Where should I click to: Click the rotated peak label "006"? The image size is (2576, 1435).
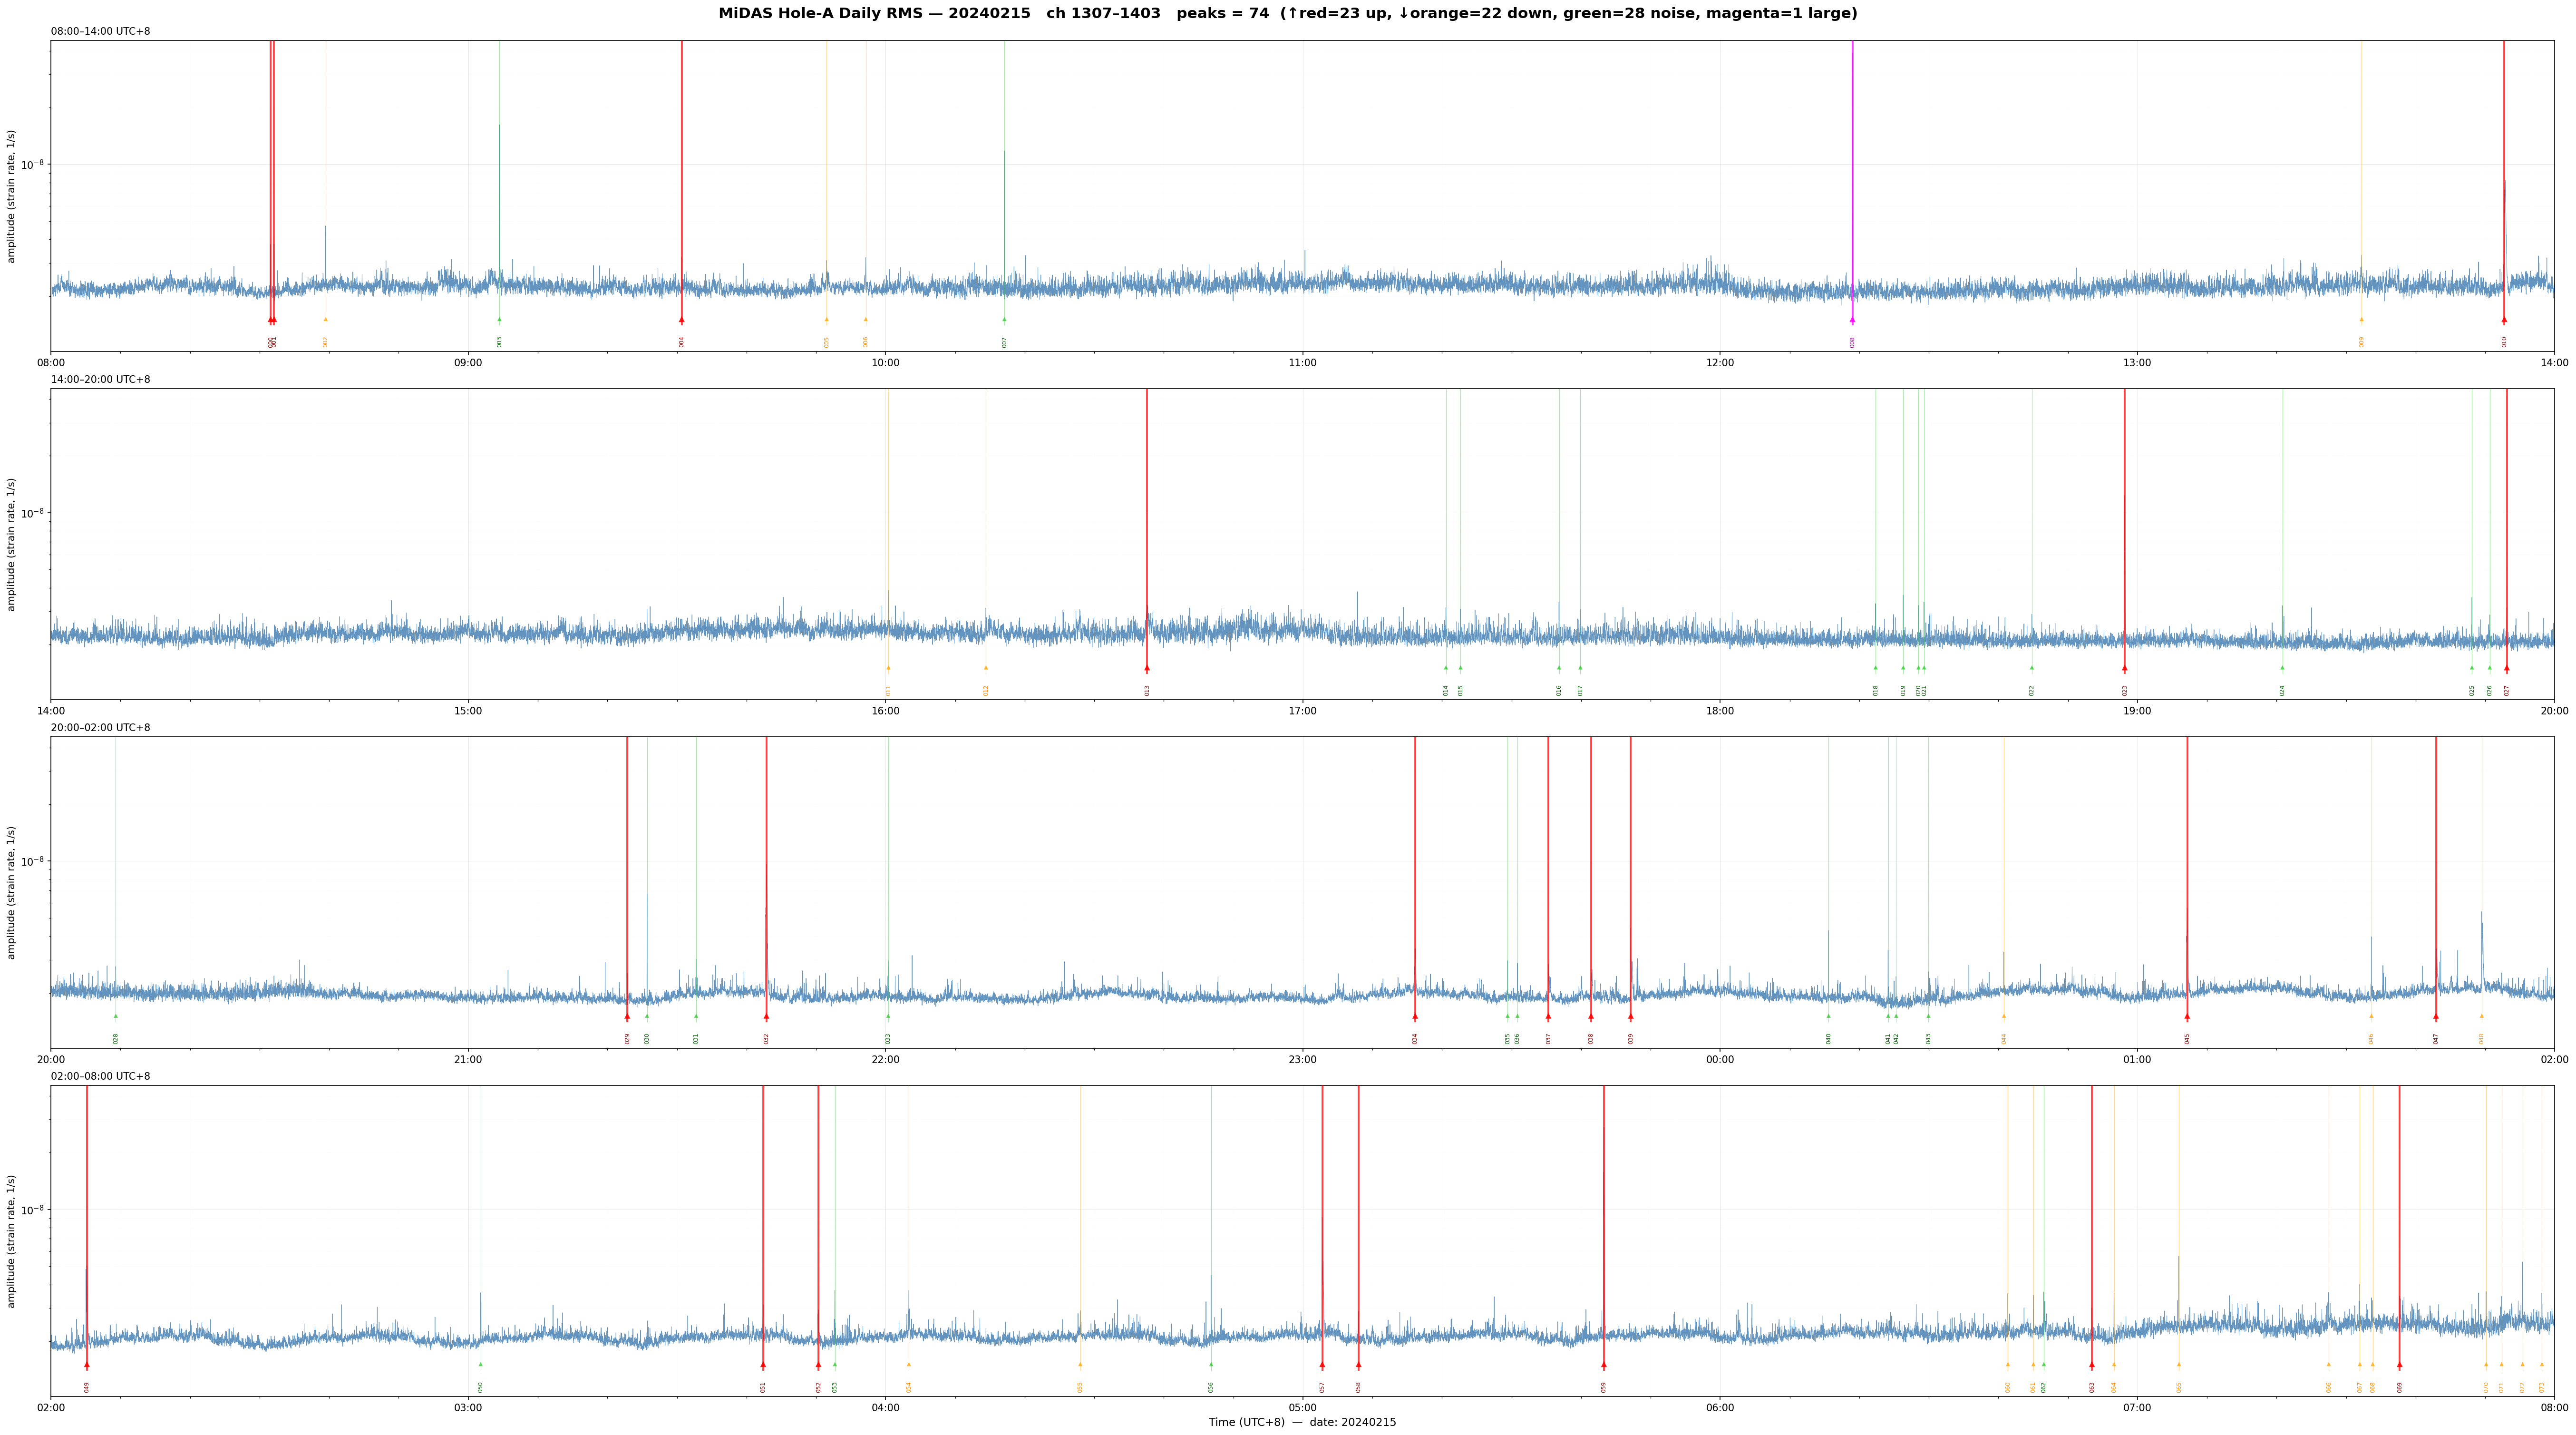coord(866,342)
